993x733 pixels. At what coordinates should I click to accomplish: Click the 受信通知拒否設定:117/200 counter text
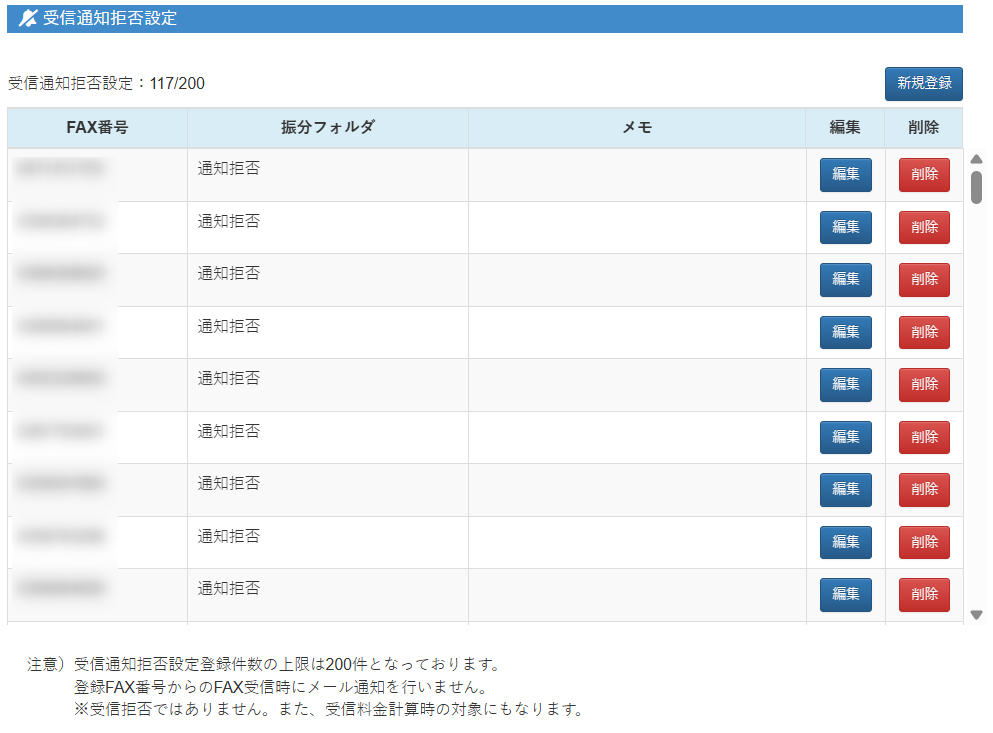[106, 84]
